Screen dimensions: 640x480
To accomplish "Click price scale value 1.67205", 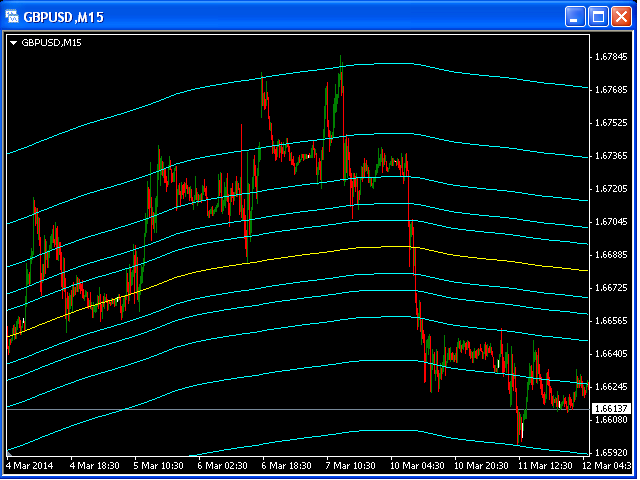I will (611, 189).
